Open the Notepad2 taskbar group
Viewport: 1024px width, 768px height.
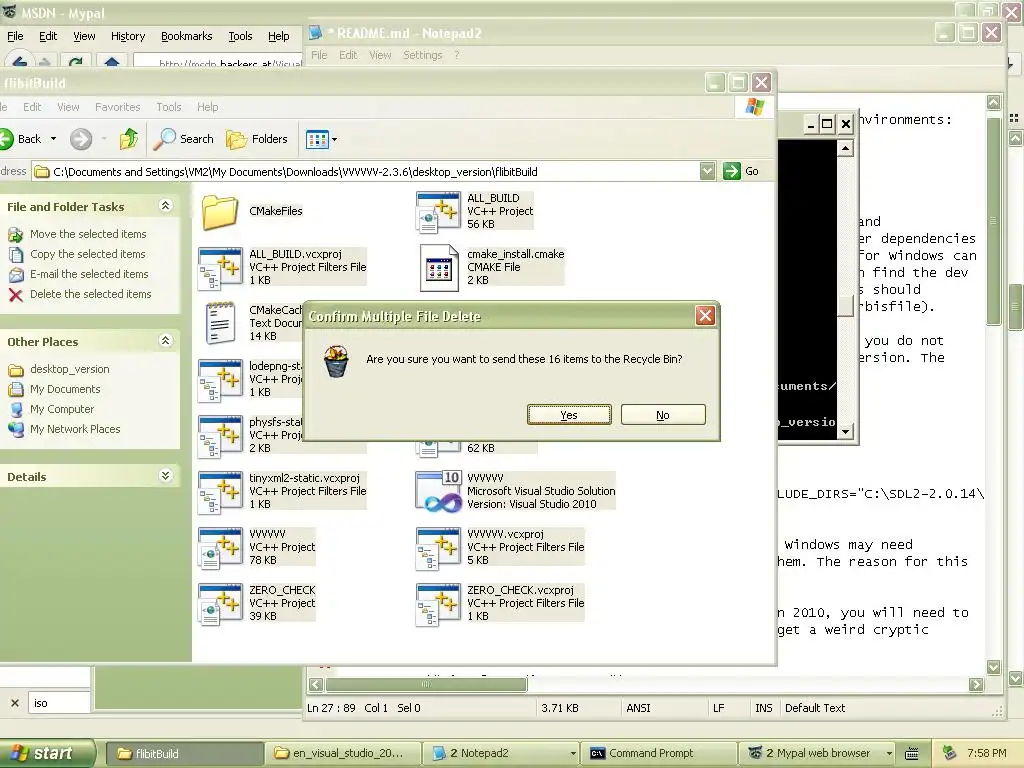tap(502, 753)
